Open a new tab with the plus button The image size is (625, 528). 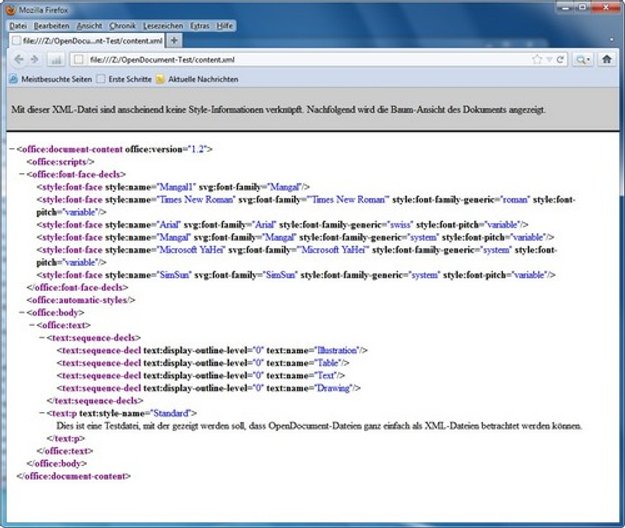(174, 40)
